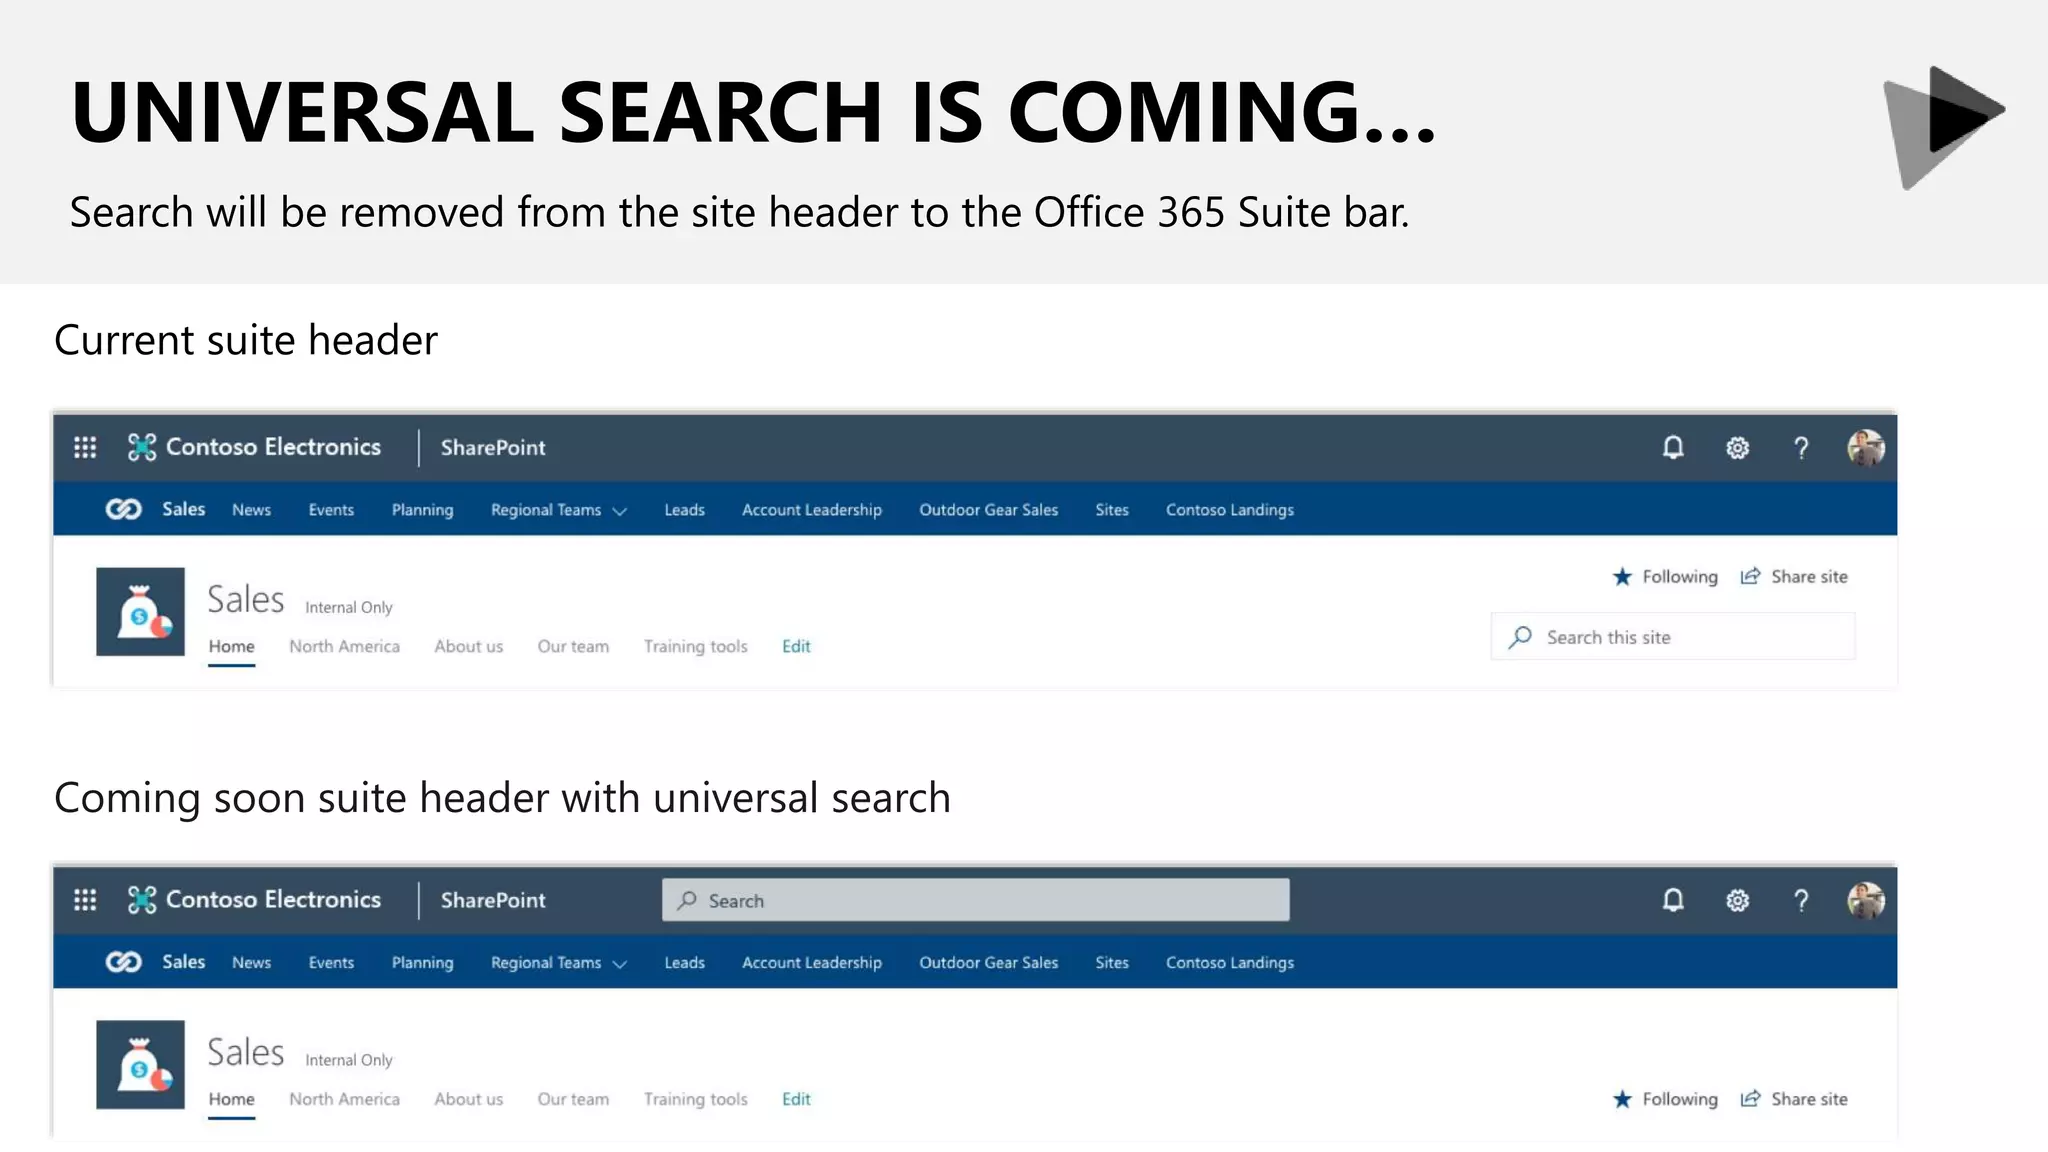Click 'Current suite header' caption
Screen dimensions: 2048x1152
coord(246,341)
